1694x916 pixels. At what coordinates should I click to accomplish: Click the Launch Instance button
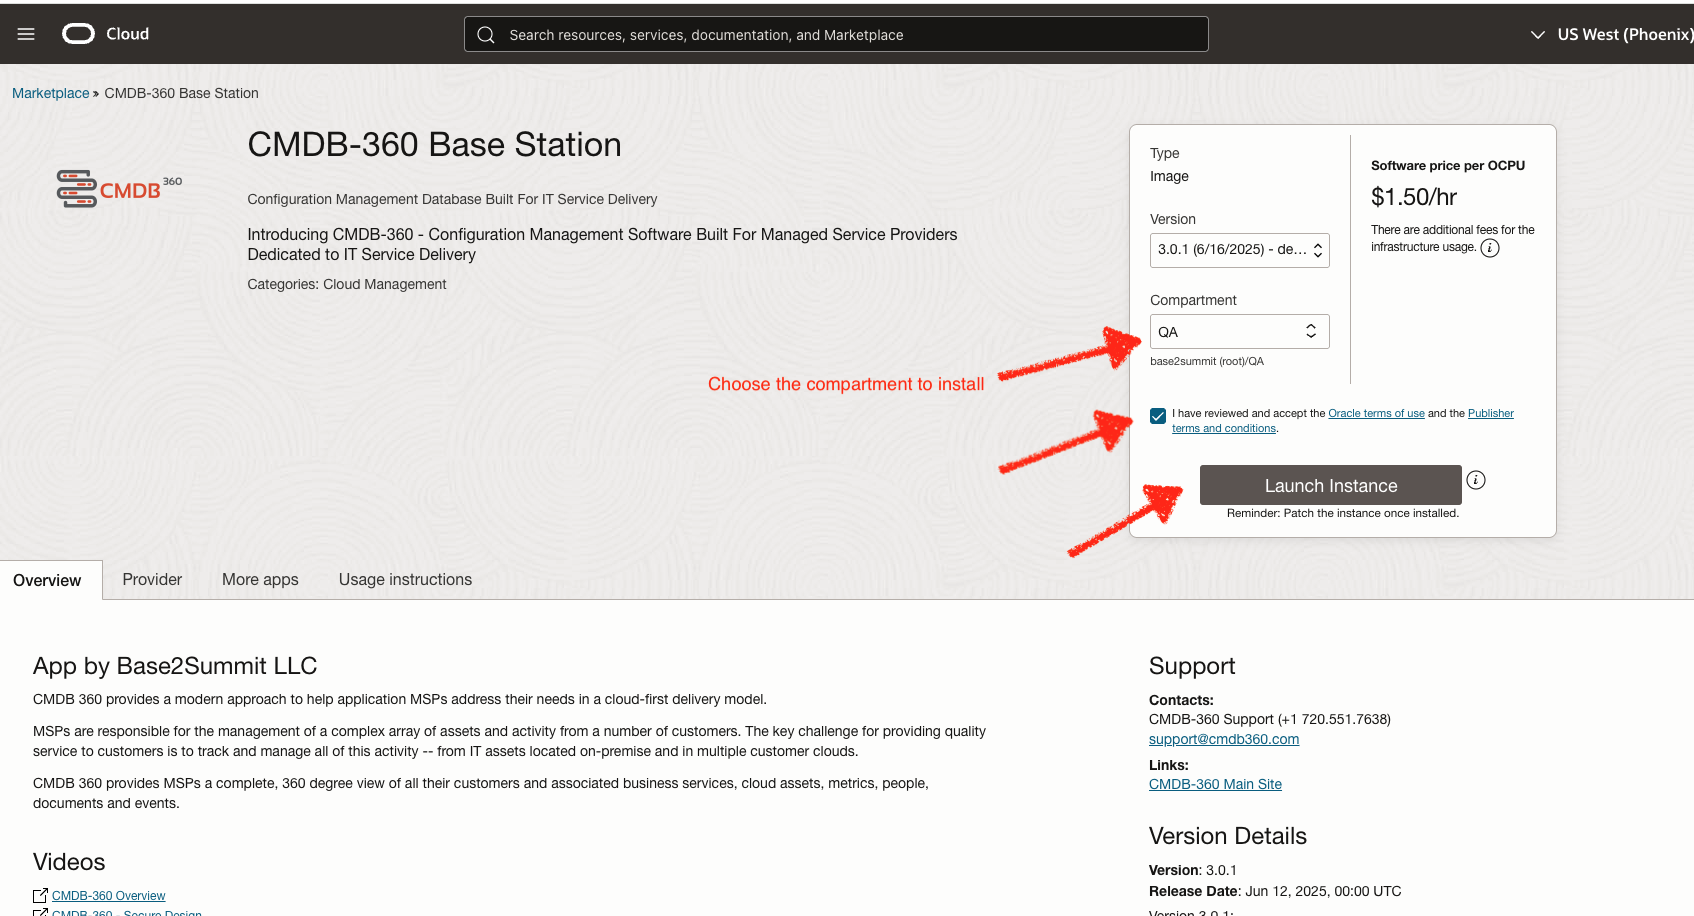click(x=1331, y=485)
